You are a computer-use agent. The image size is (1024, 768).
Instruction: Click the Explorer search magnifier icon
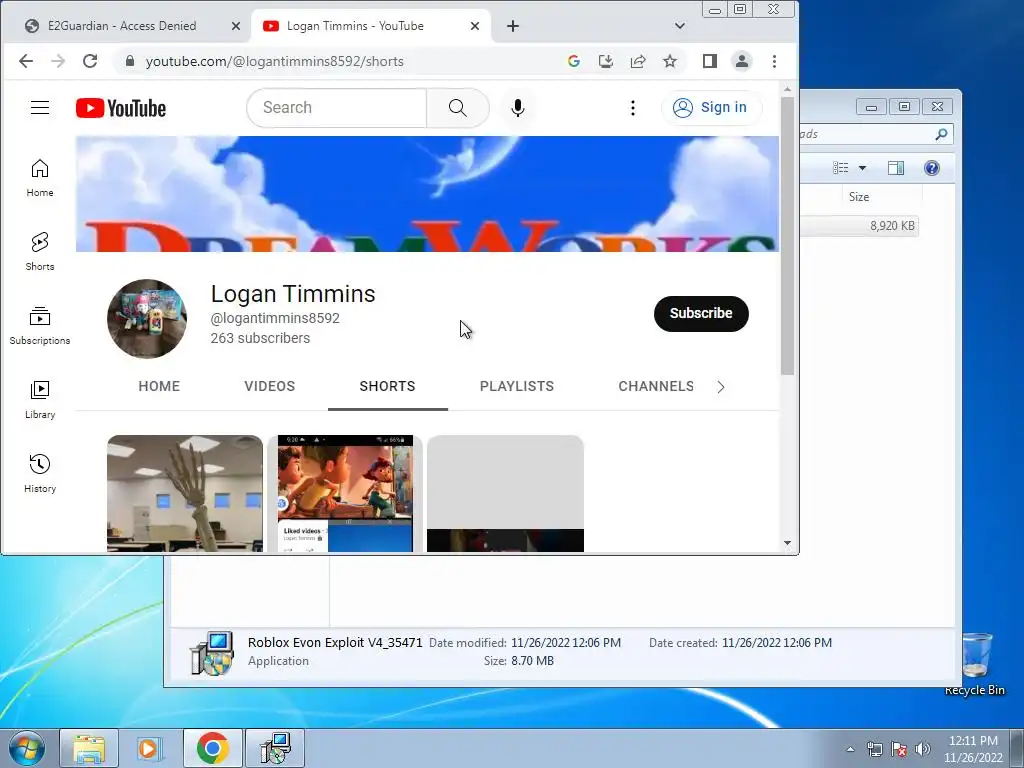[x=941, y=134]
